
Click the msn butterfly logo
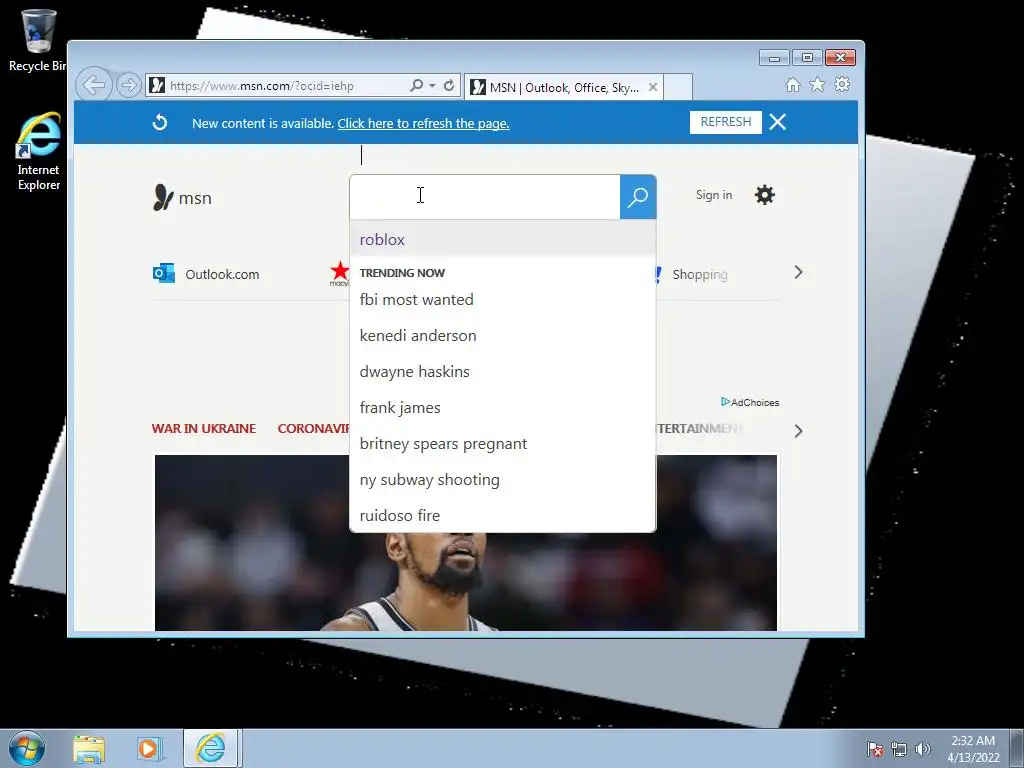[182, 197]
